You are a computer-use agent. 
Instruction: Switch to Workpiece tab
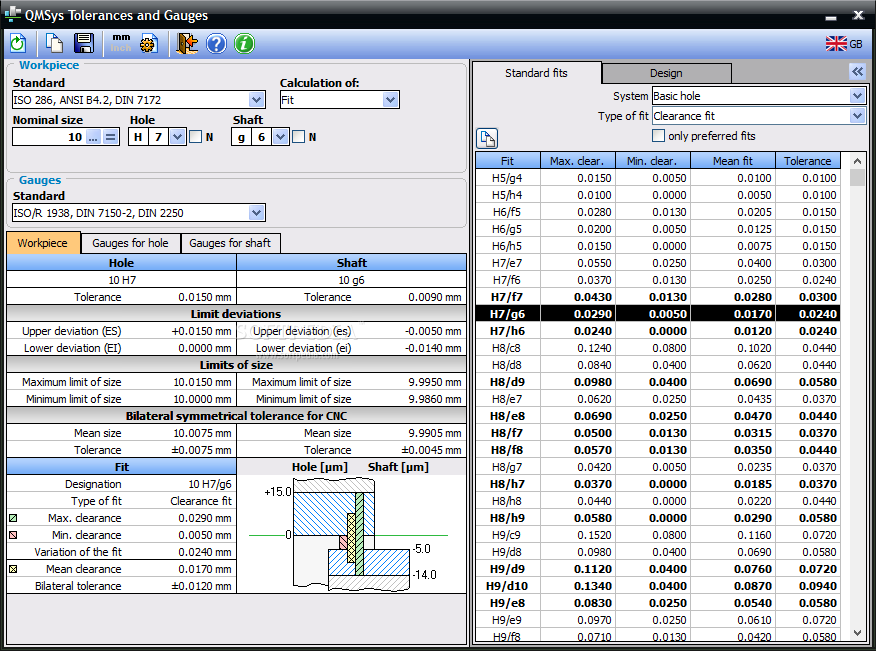click(x=43, y=243)
